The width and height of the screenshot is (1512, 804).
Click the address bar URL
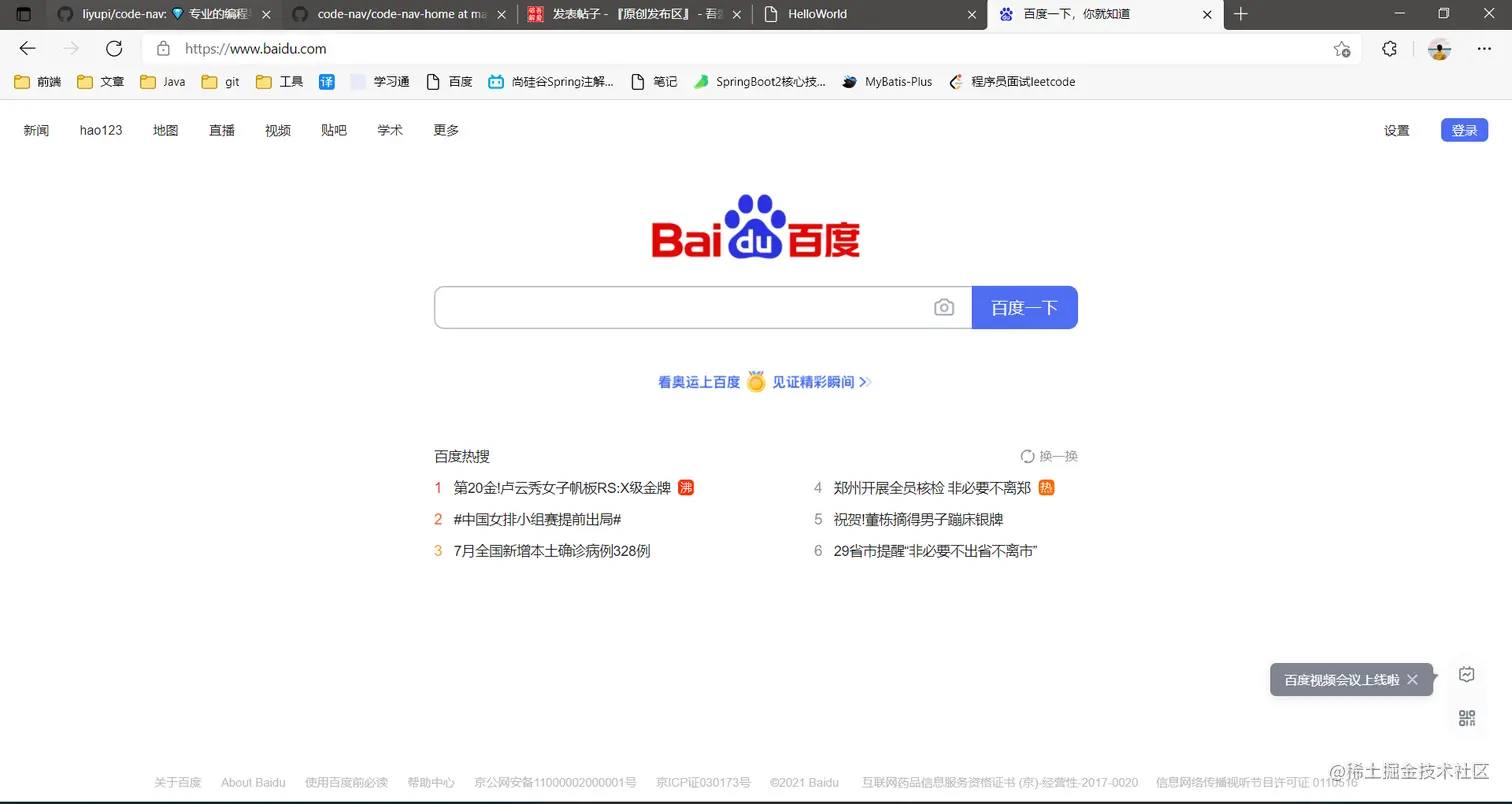(256, 48)
